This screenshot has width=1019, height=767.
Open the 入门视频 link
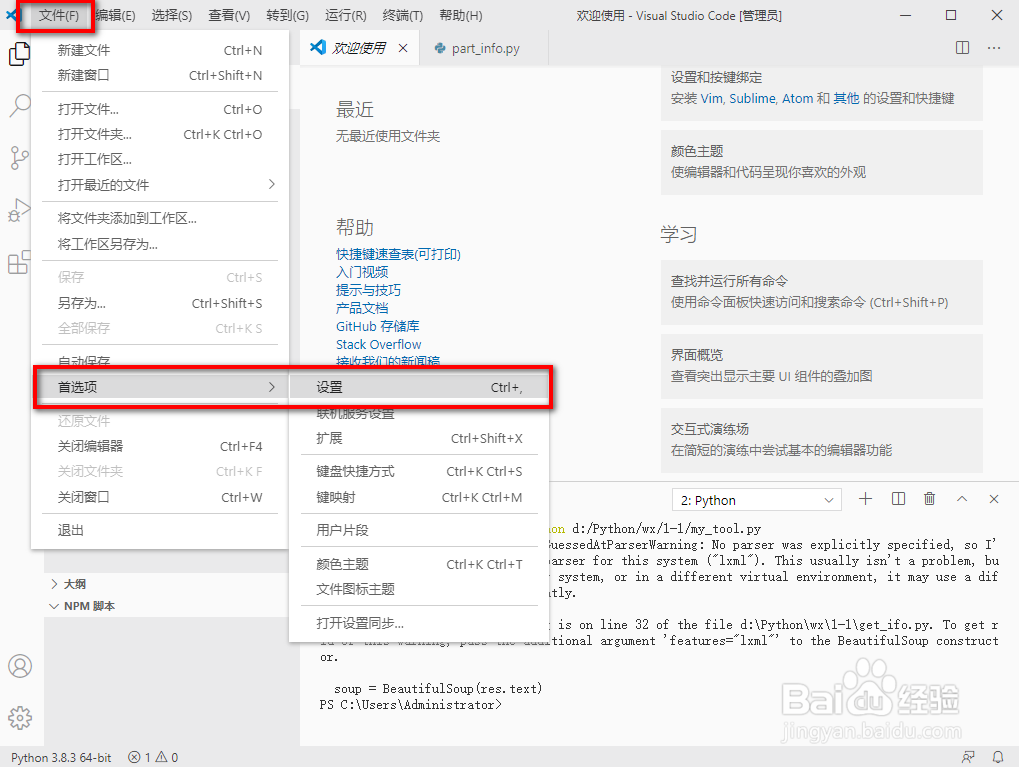(x=362, y=272)
